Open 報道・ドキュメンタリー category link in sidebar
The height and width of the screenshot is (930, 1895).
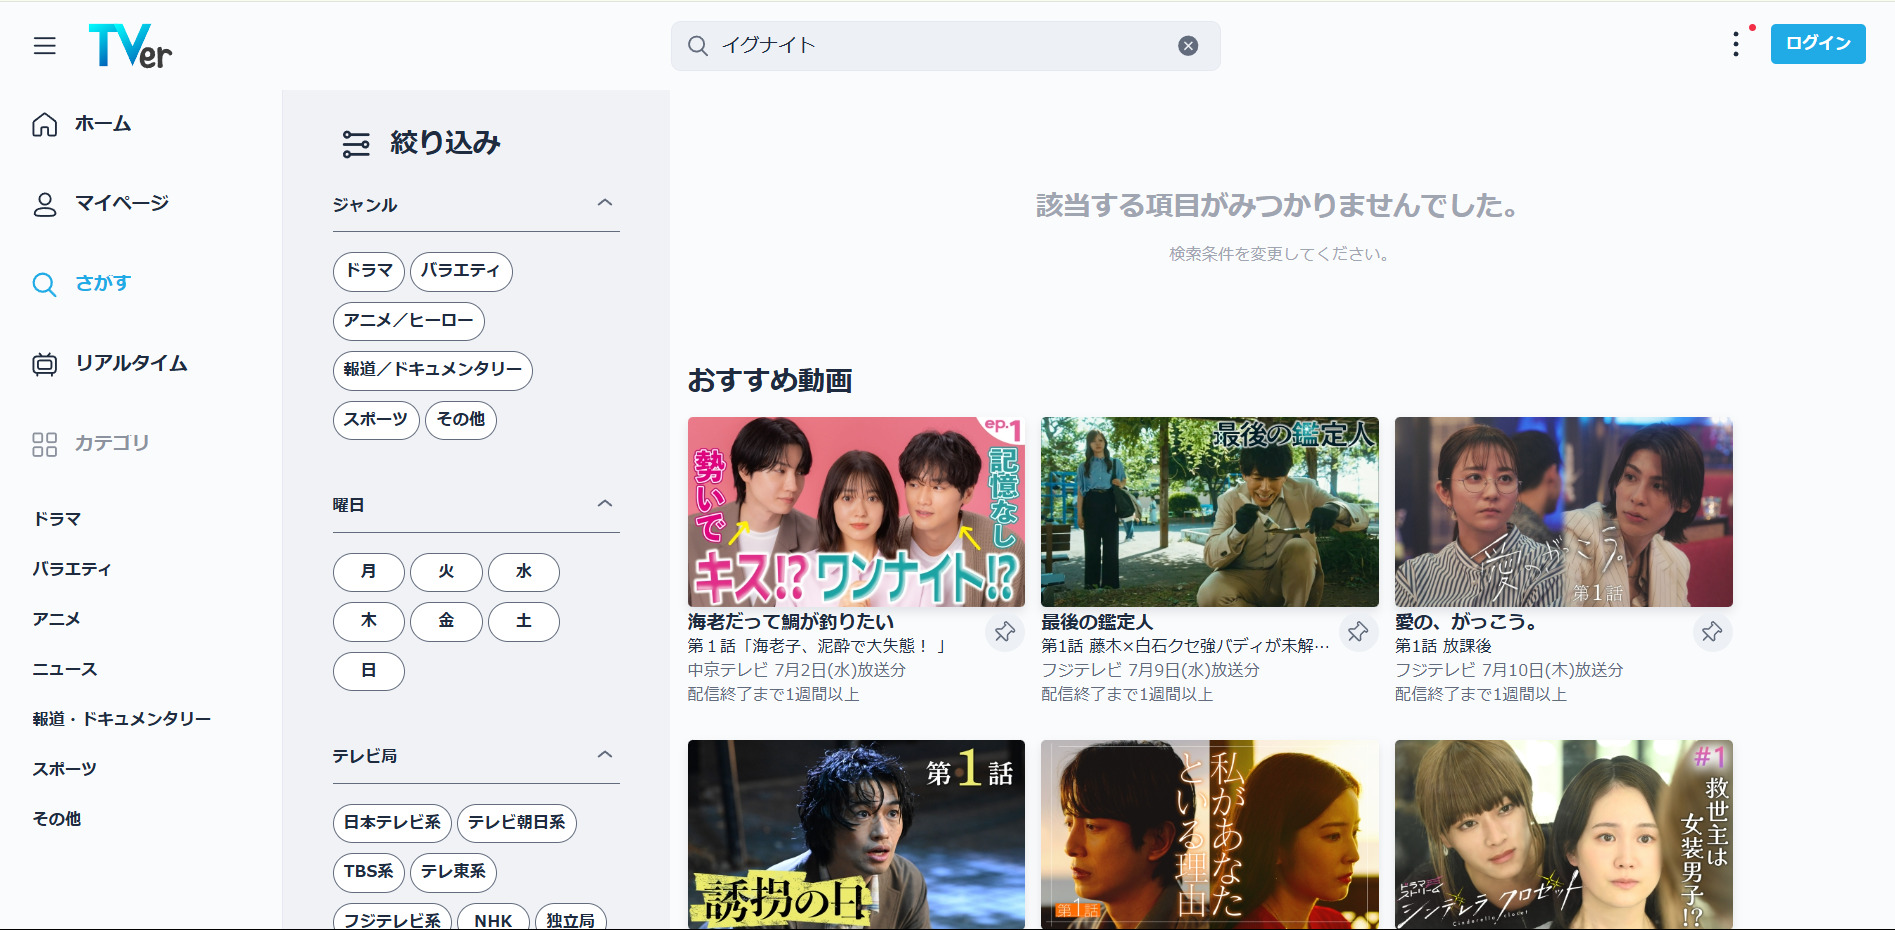(122, 719)
